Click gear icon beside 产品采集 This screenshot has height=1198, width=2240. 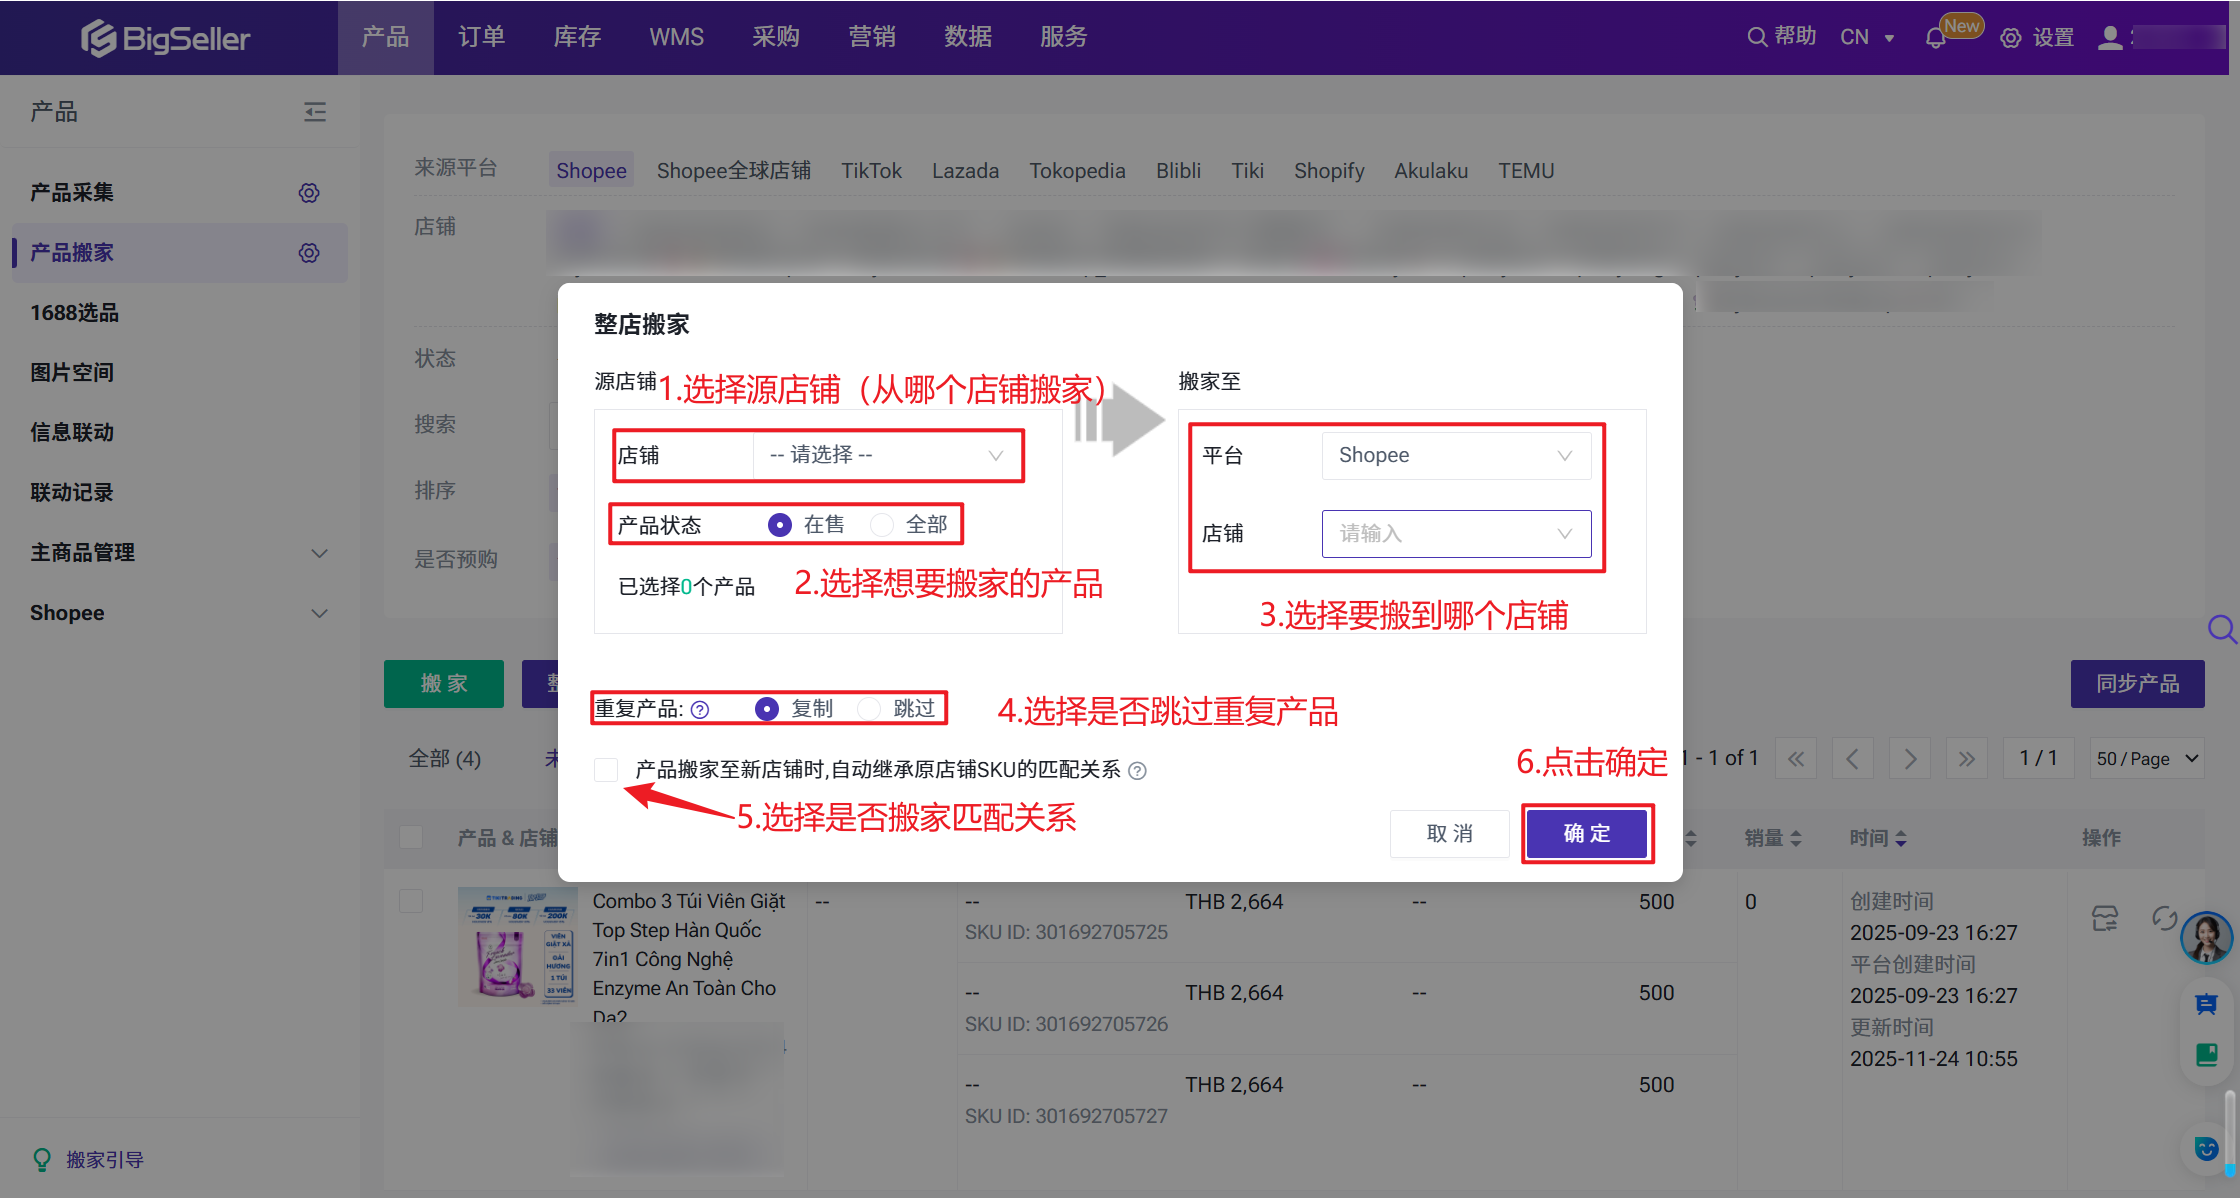coord(309,192)
